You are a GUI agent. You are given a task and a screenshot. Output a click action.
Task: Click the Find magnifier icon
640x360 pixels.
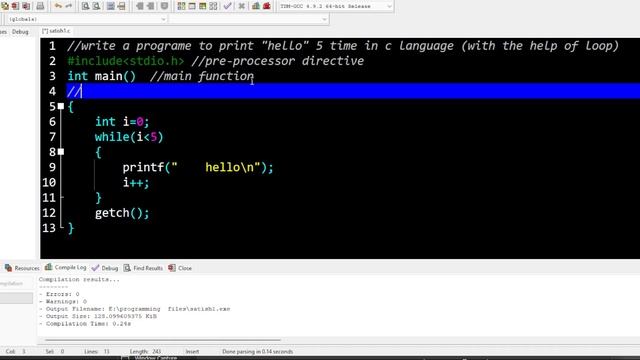click(x=85, y=6)
